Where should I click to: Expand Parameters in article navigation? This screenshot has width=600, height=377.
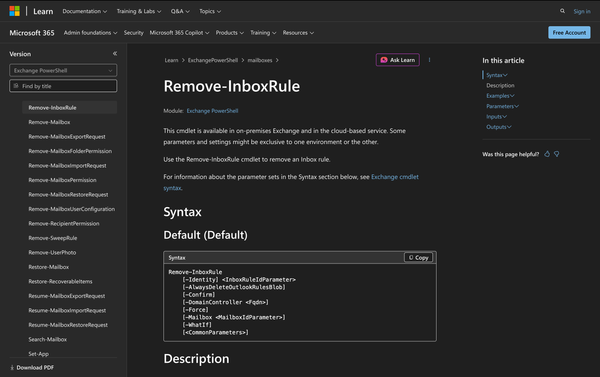pyautogui.click(x=502, y=106)
